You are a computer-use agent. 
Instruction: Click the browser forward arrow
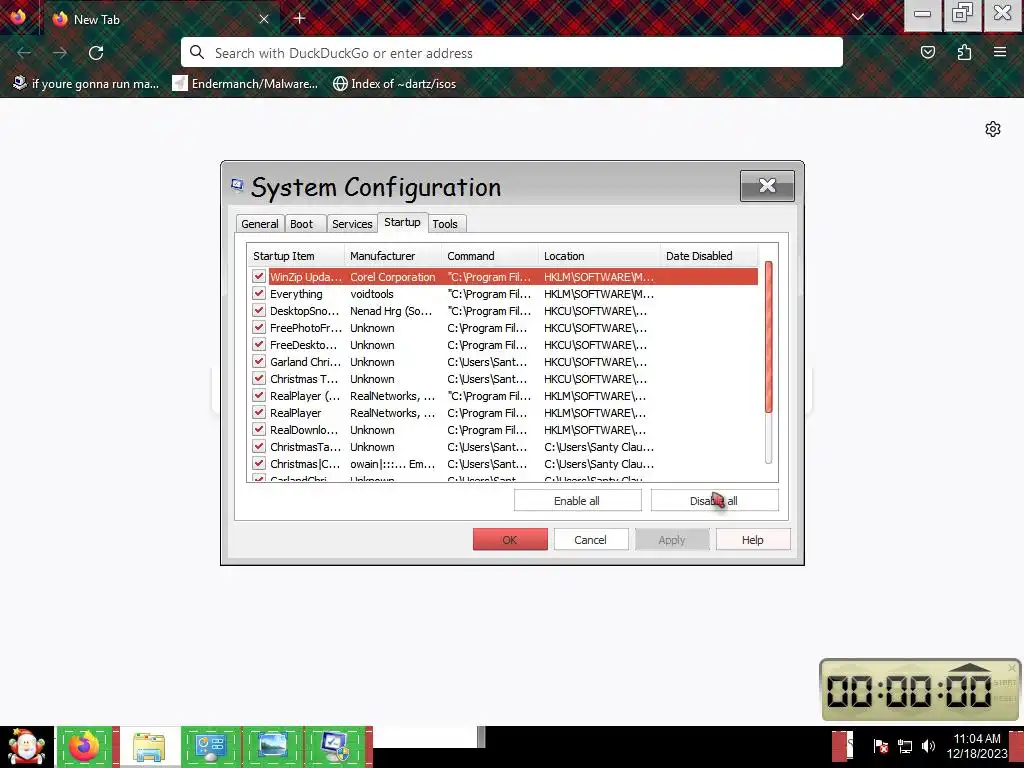click(x=60, y=53)
